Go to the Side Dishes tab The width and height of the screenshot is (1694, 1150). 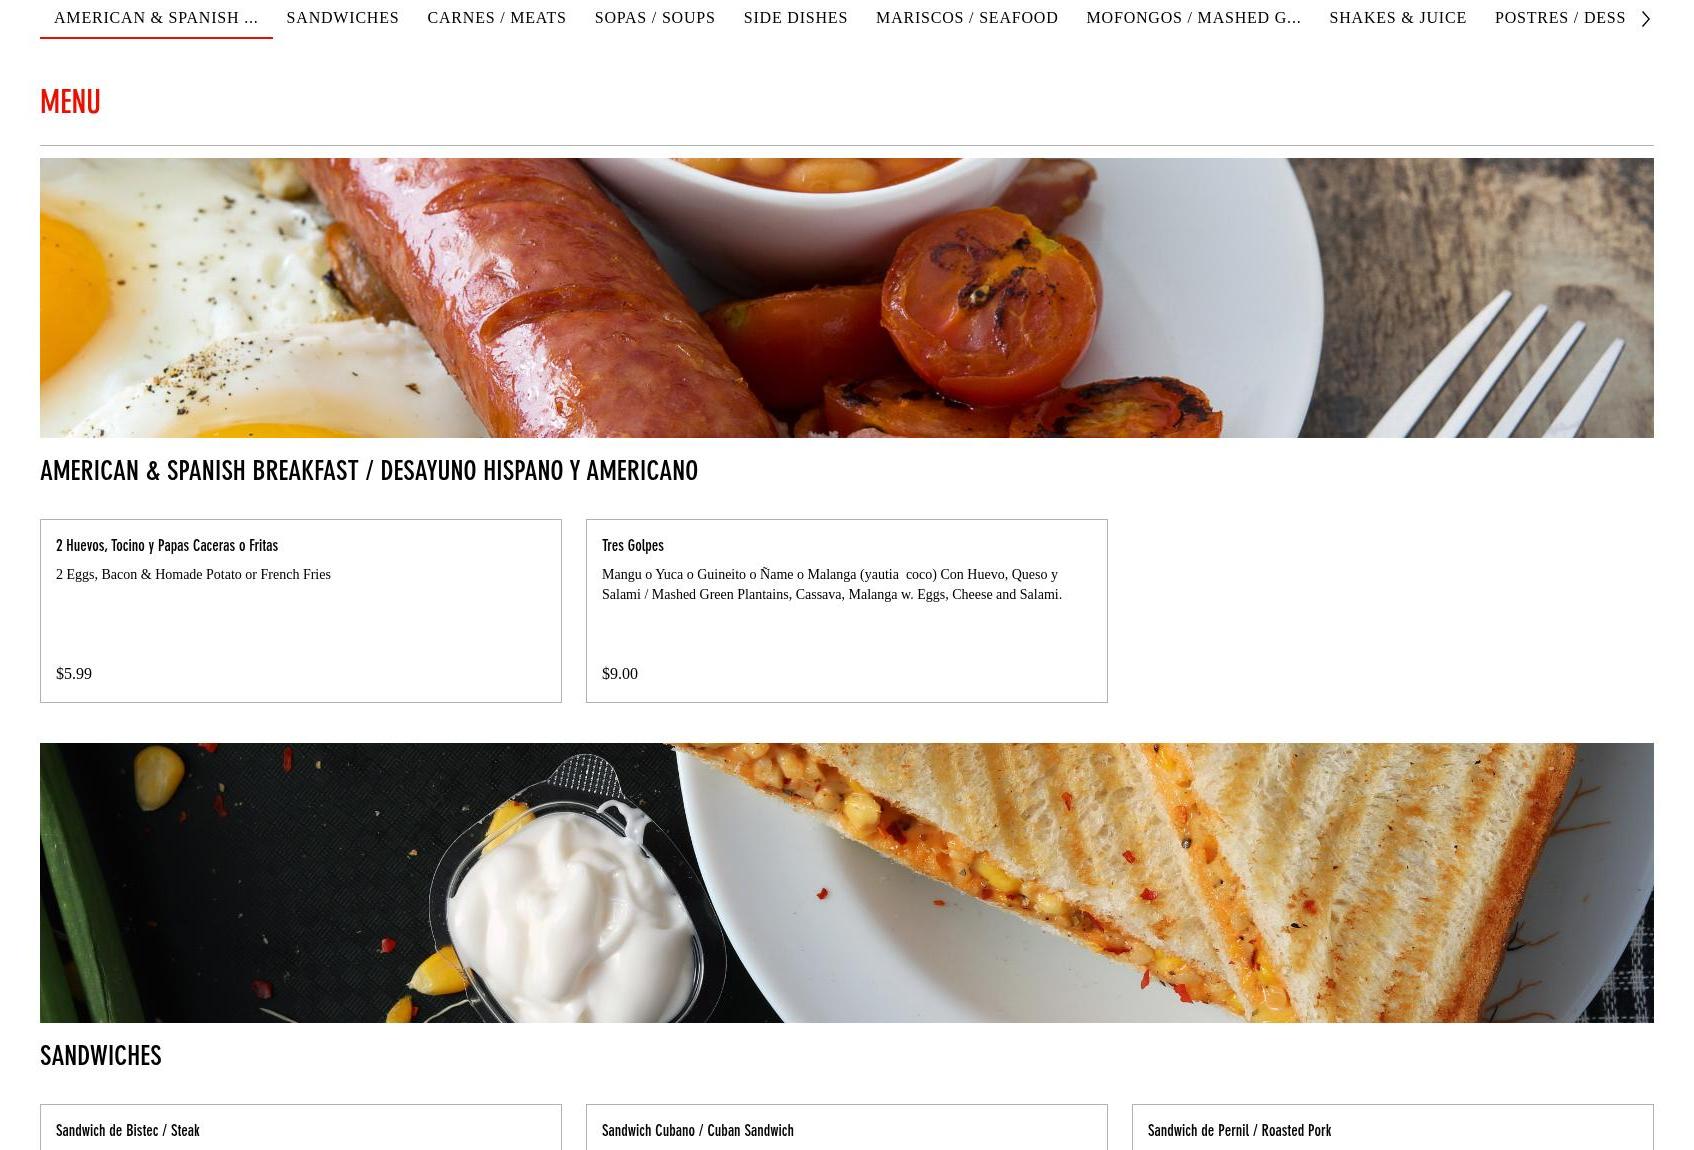(x=795, y=18)
